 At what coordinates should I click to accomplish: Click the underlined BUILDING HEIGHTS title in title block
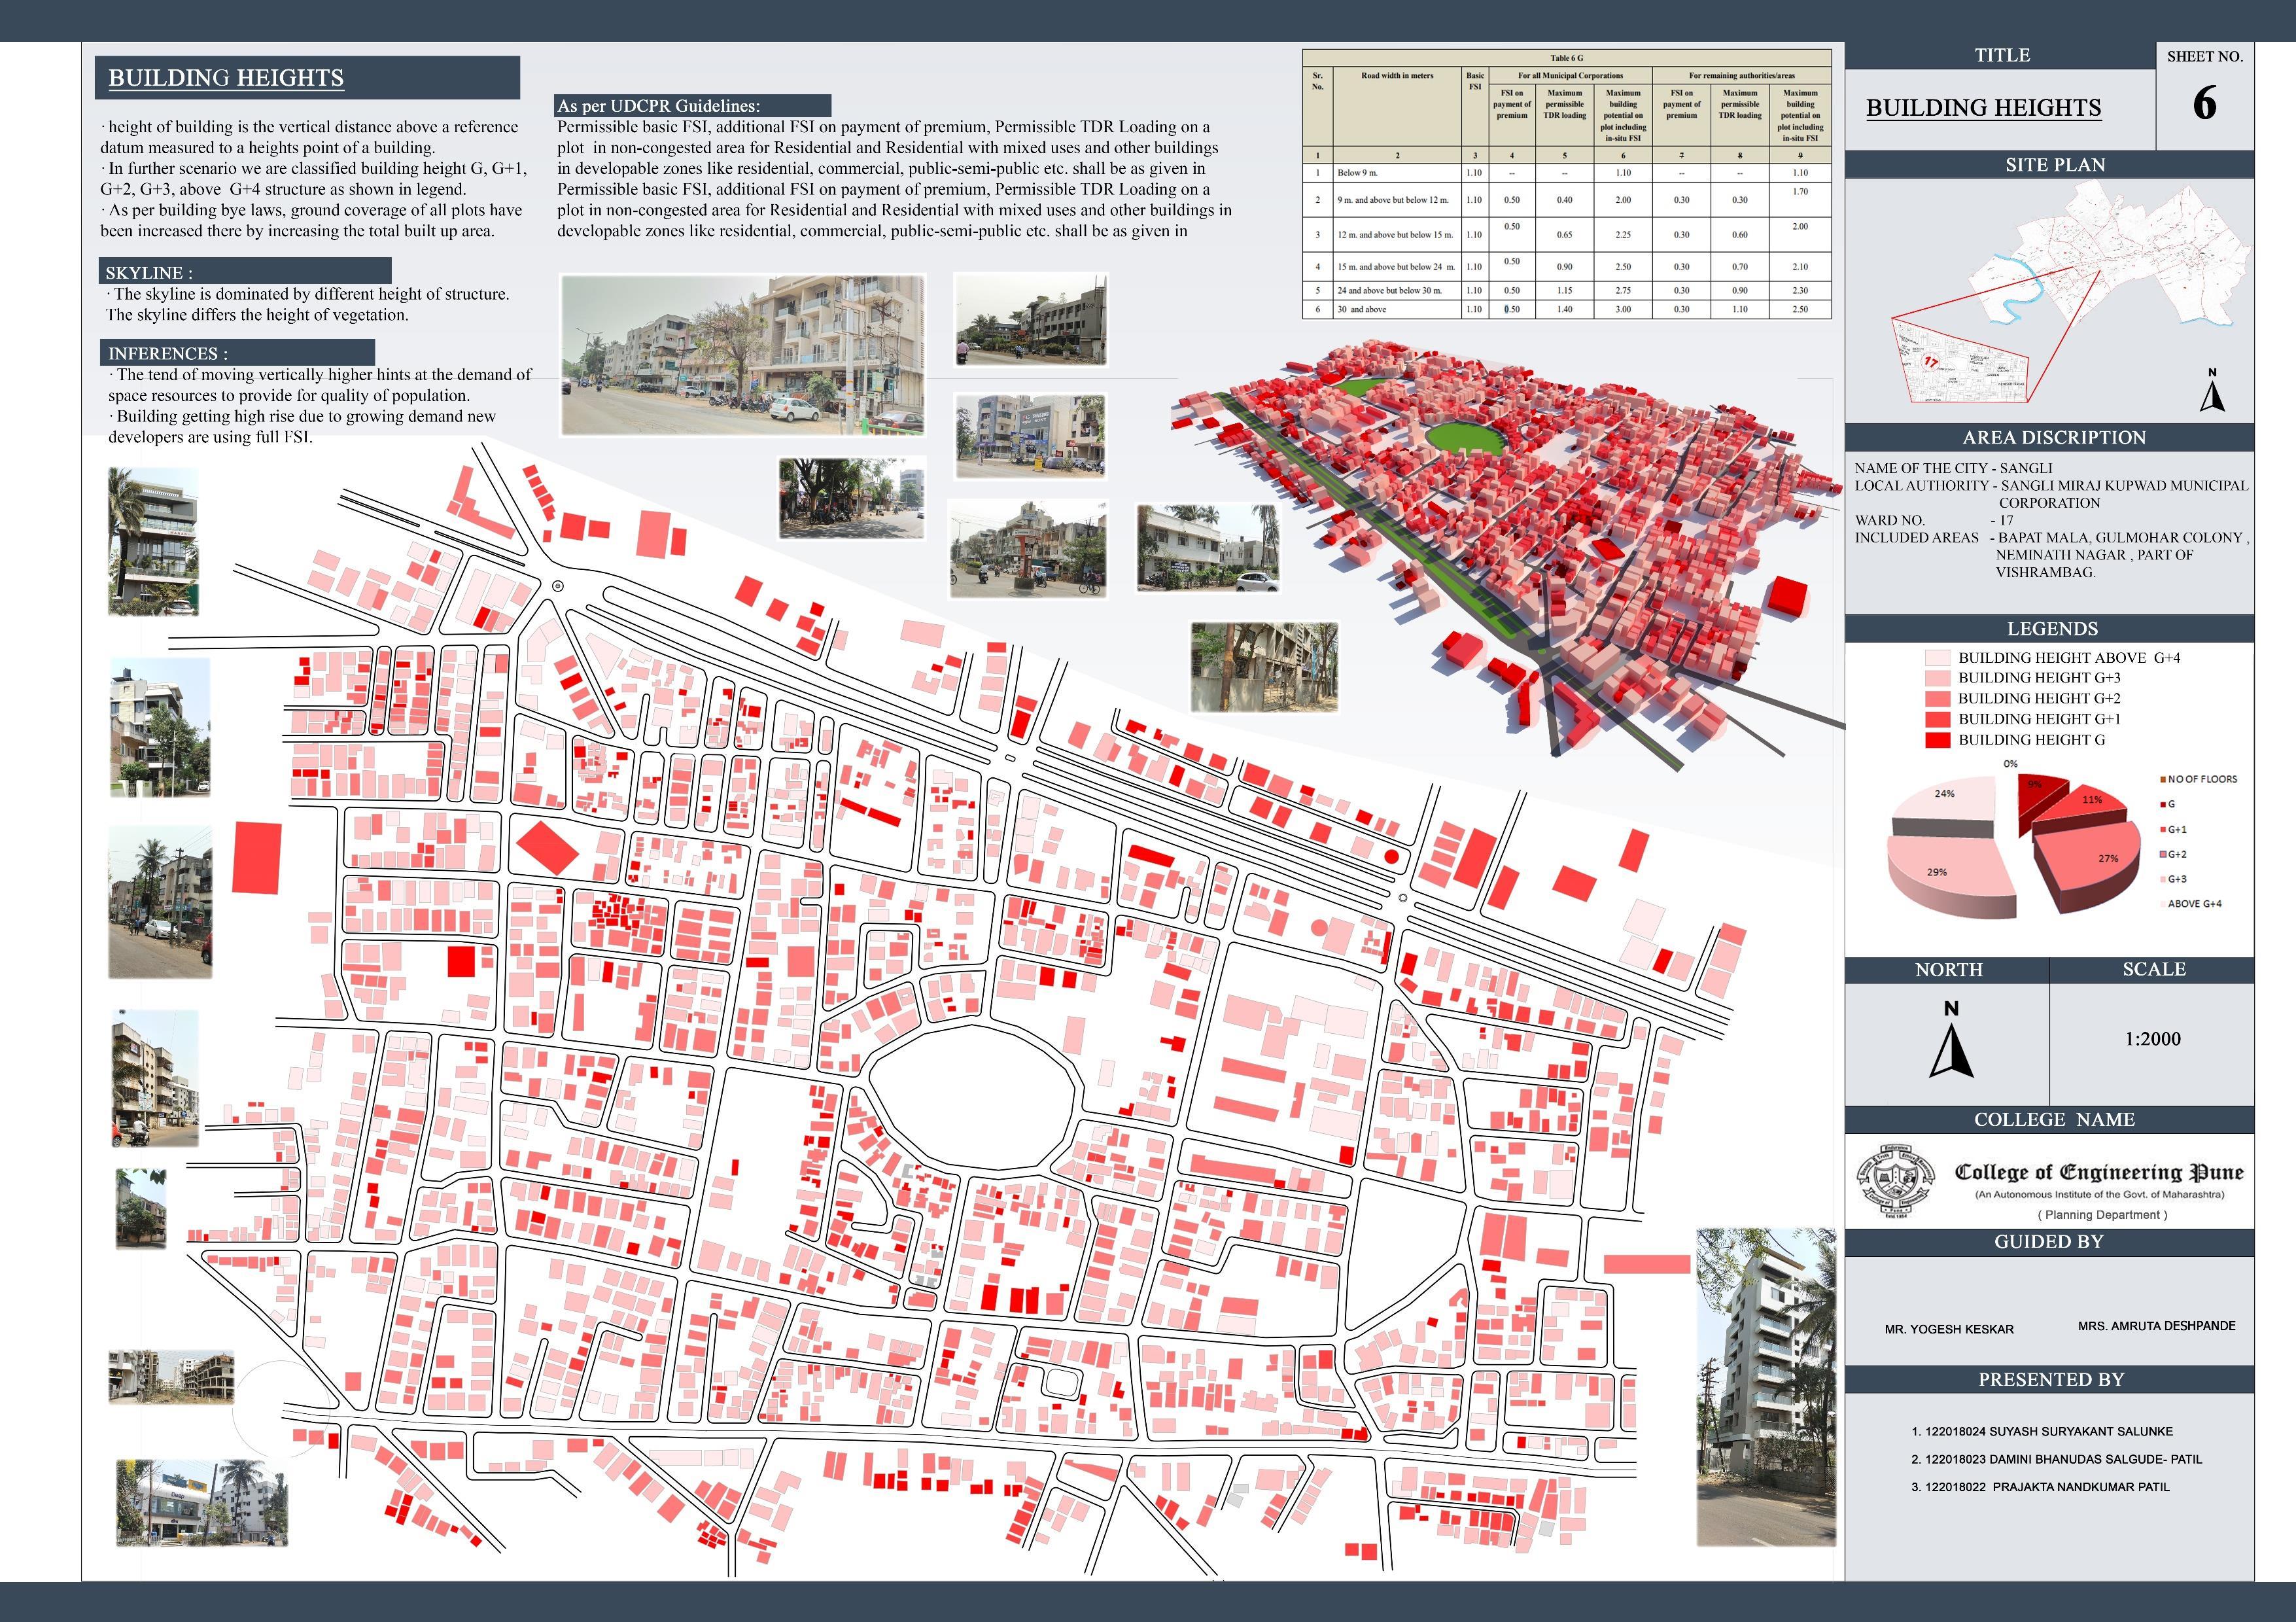(x=1983, y=108)
